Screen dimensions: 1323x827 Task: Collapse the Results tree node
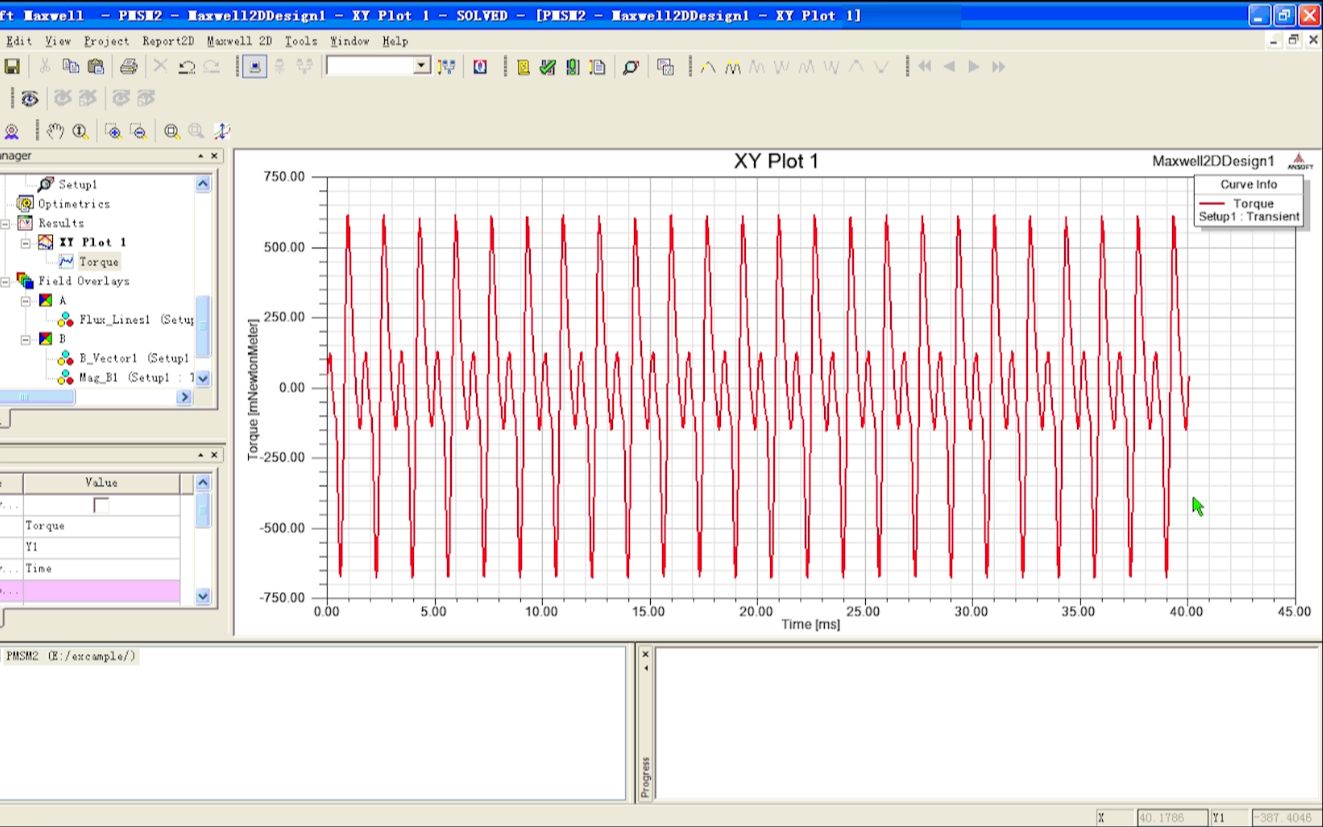click(5, 223)
